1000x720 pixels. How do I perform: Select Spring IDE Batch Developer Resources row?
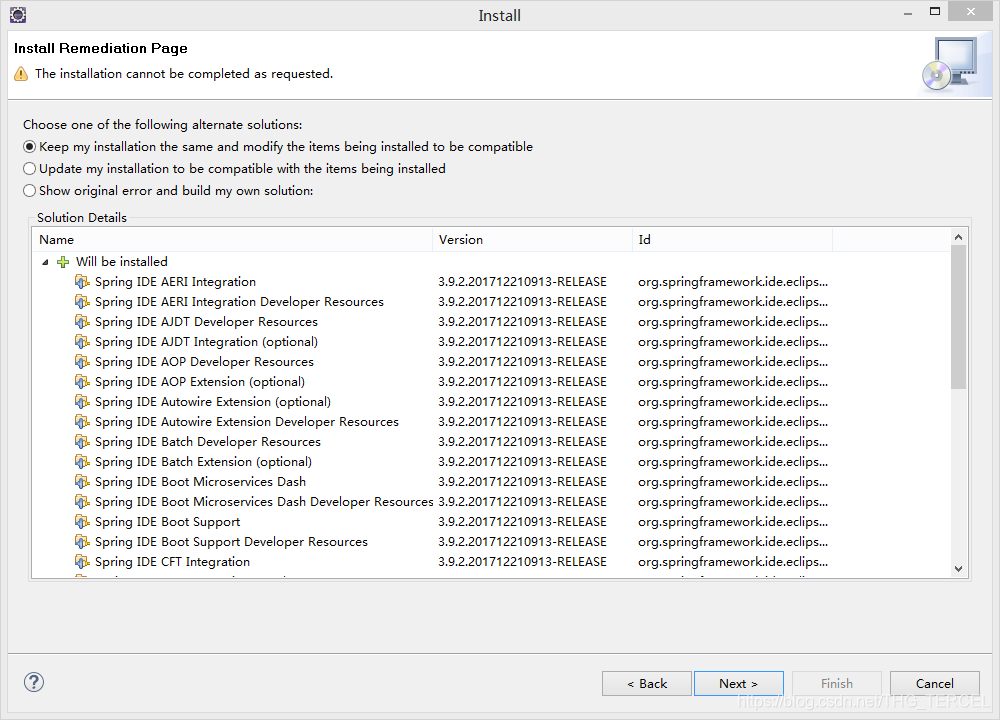tap(208, 441)
